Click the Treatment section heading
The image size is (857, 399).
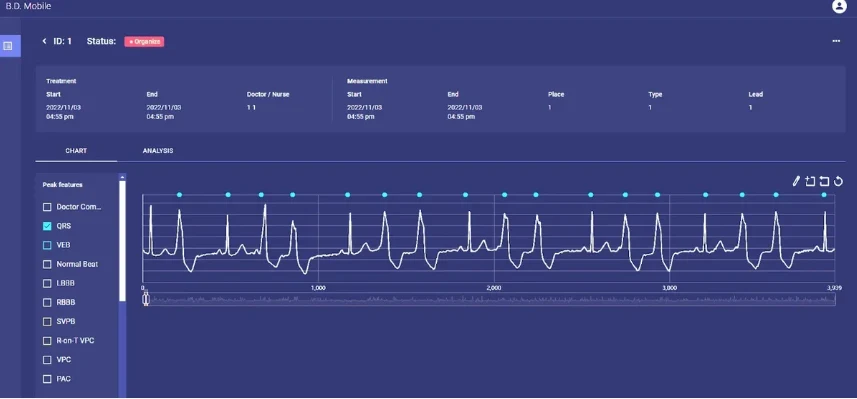point(61,81)
